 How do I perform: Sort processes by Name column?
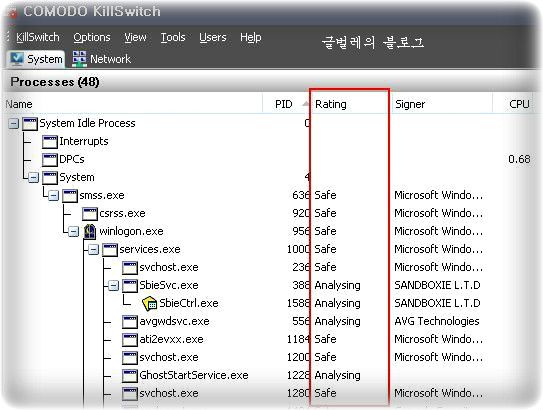pyautogui.click(x=133, y=104)
